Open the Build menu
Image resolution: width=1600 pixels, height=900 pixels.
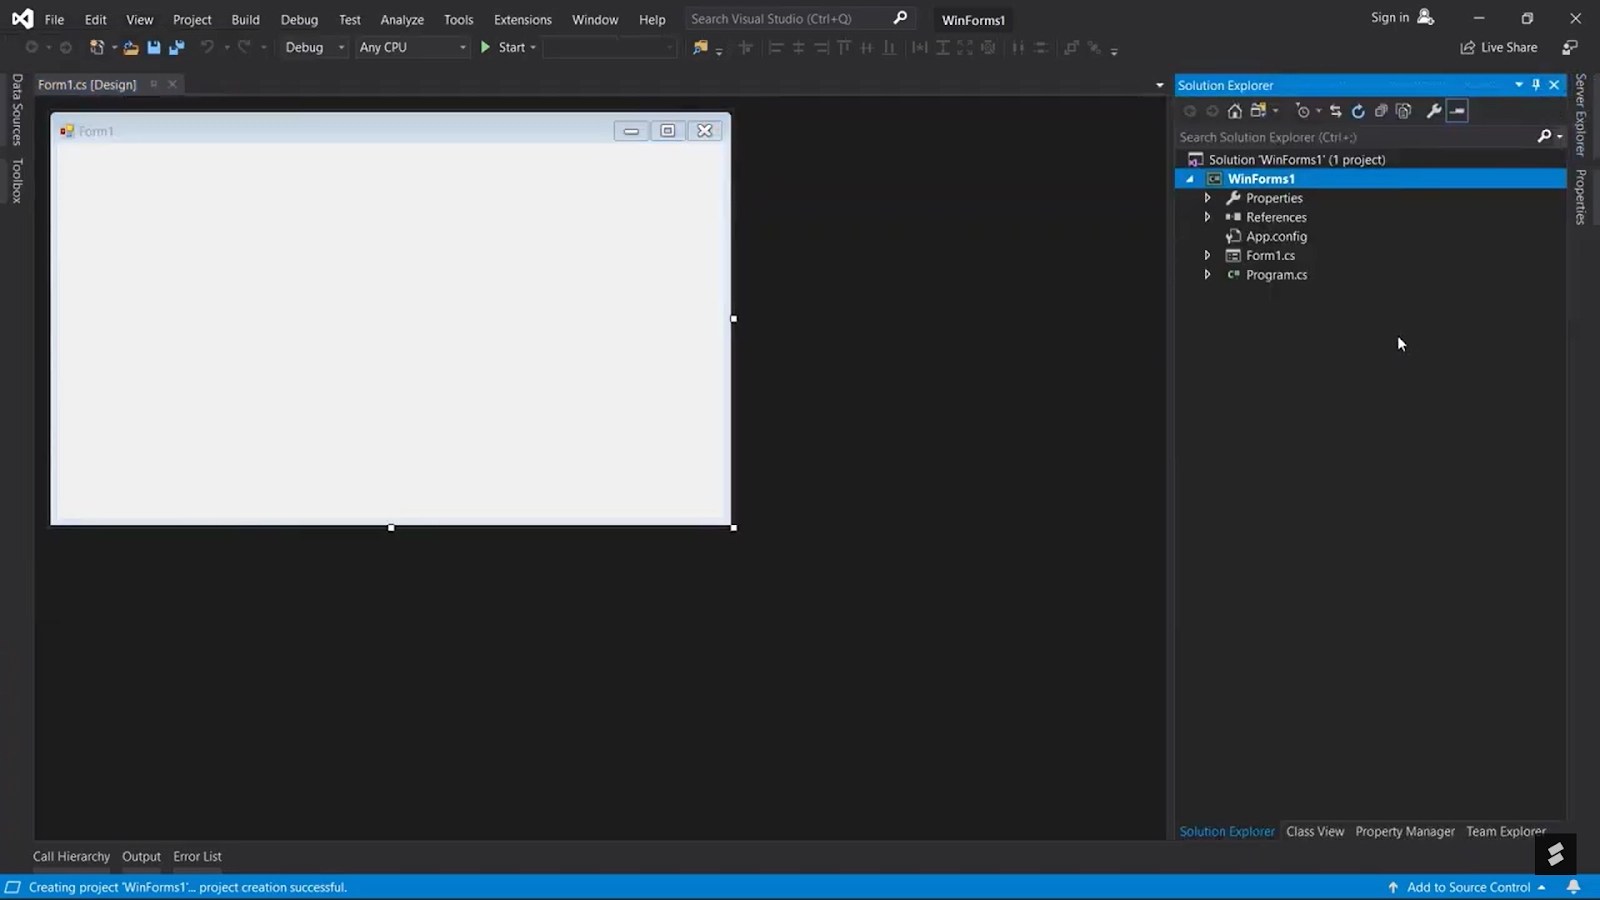pos(245,19)
